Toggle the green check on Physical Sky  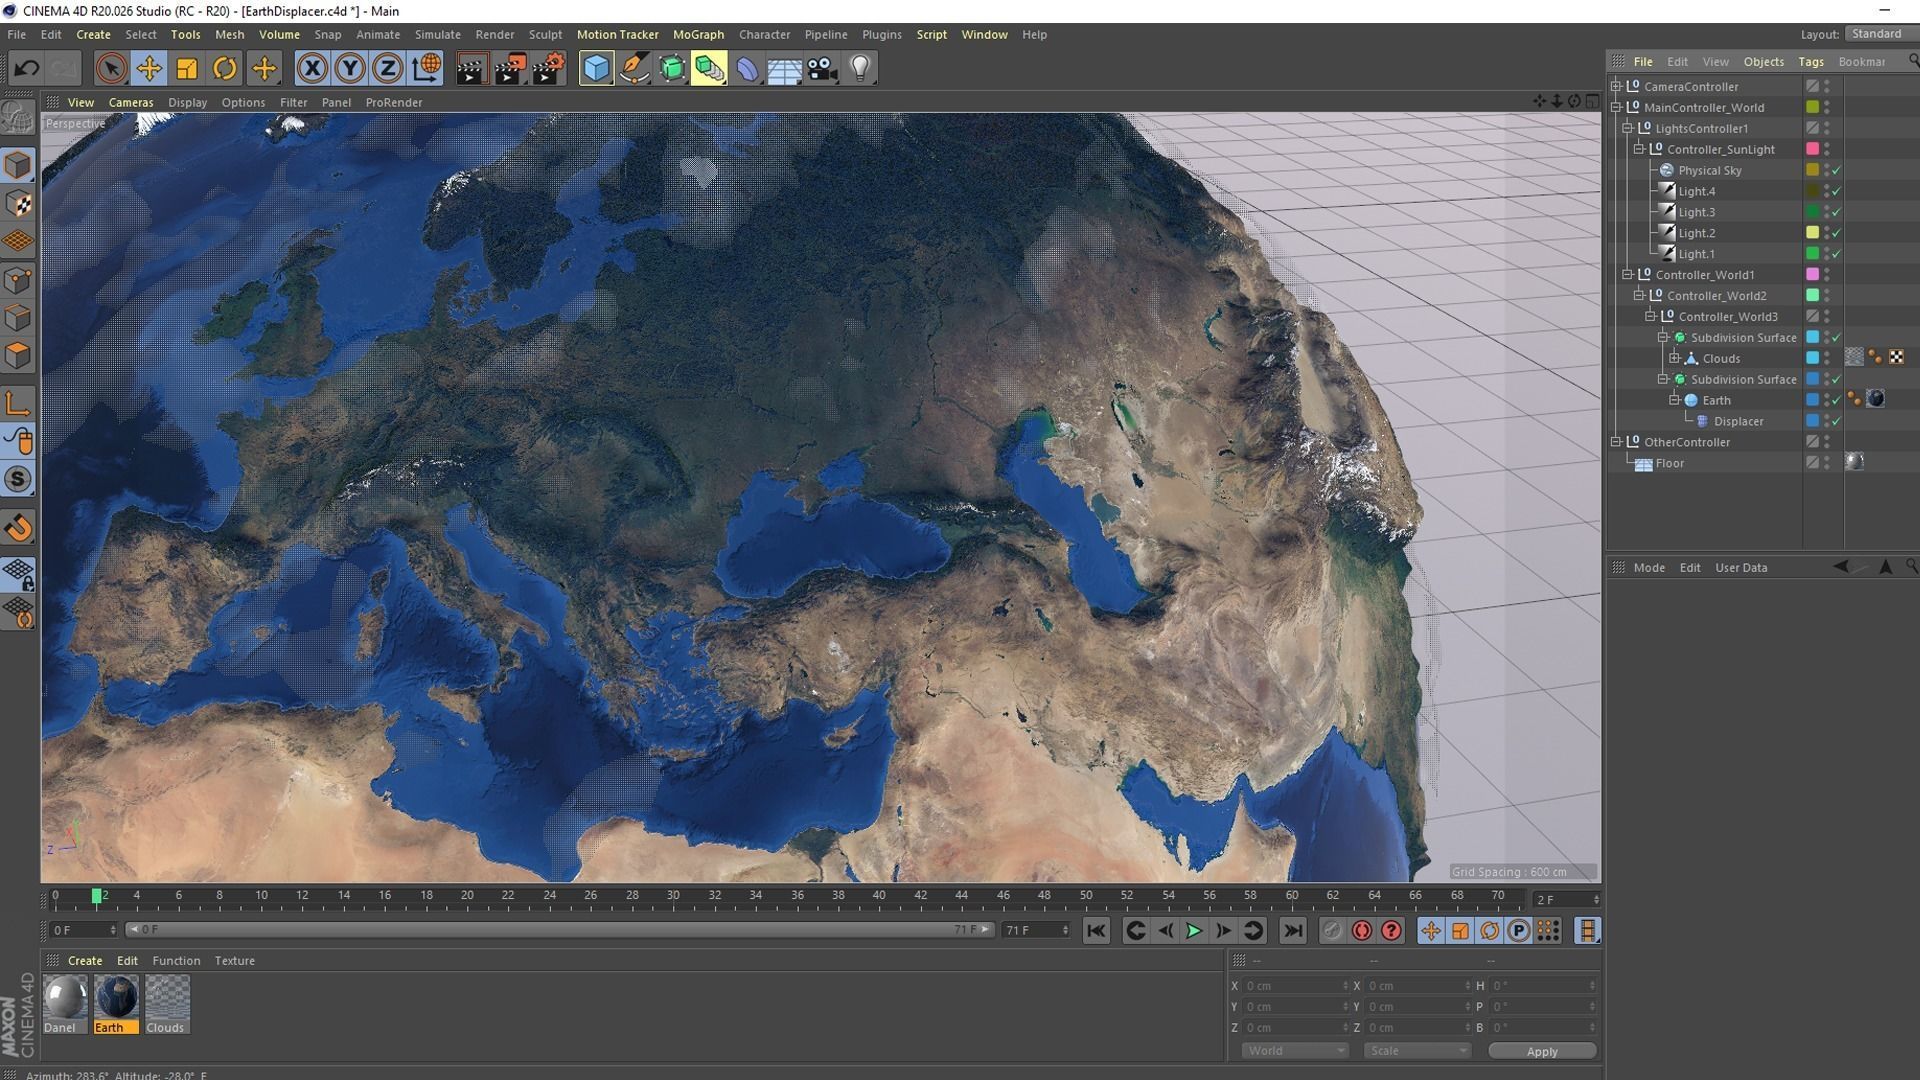pyautogui.click(x=1837, y=170)
